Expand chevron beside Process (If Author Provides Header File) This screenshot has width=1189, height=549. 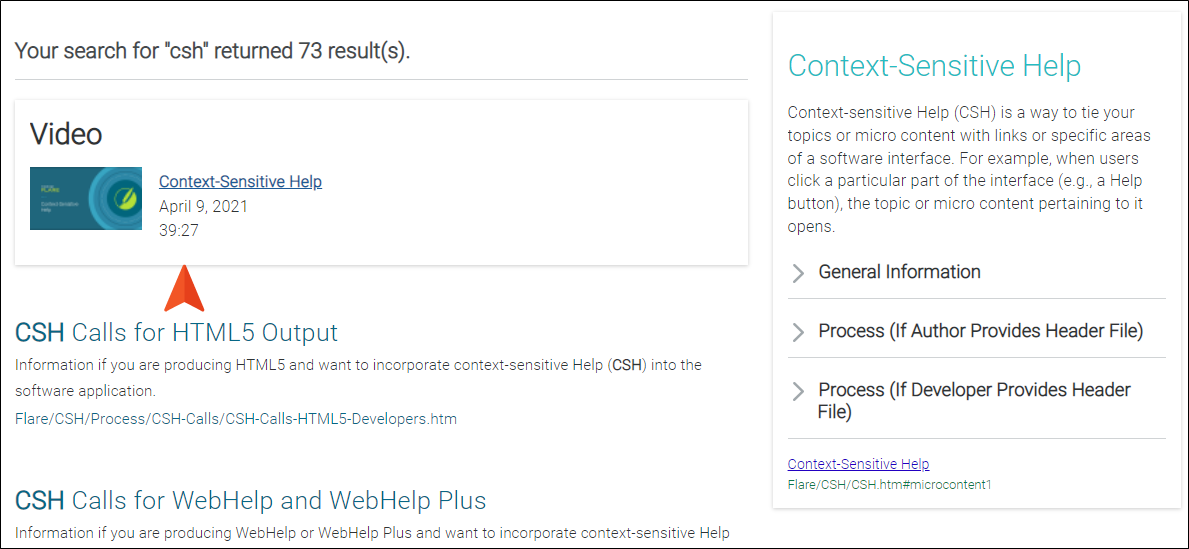[x=798, y=332]
